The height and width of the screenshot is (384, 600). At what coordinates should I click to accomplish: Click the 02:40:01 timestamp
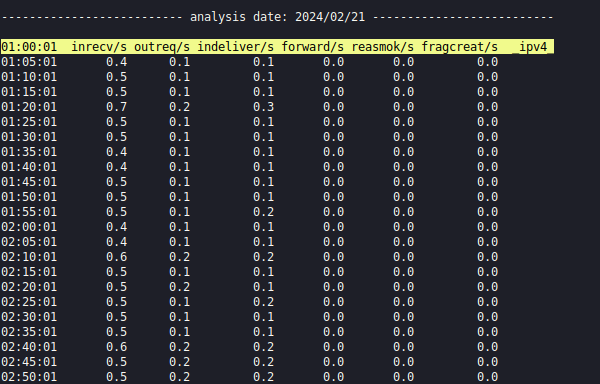point(29,347)
